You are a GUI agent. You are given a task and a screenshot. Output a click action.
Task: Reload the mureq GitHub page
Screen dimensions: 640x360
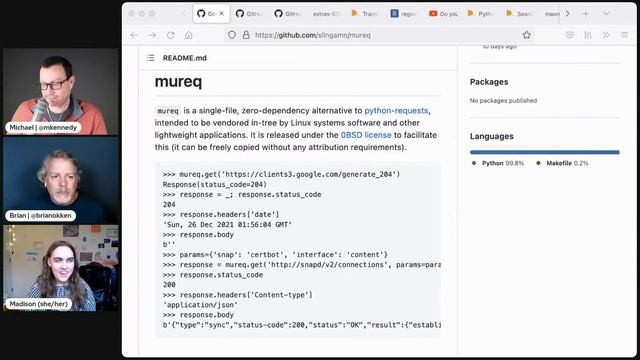pyautogui.click(x=171, y=35)
